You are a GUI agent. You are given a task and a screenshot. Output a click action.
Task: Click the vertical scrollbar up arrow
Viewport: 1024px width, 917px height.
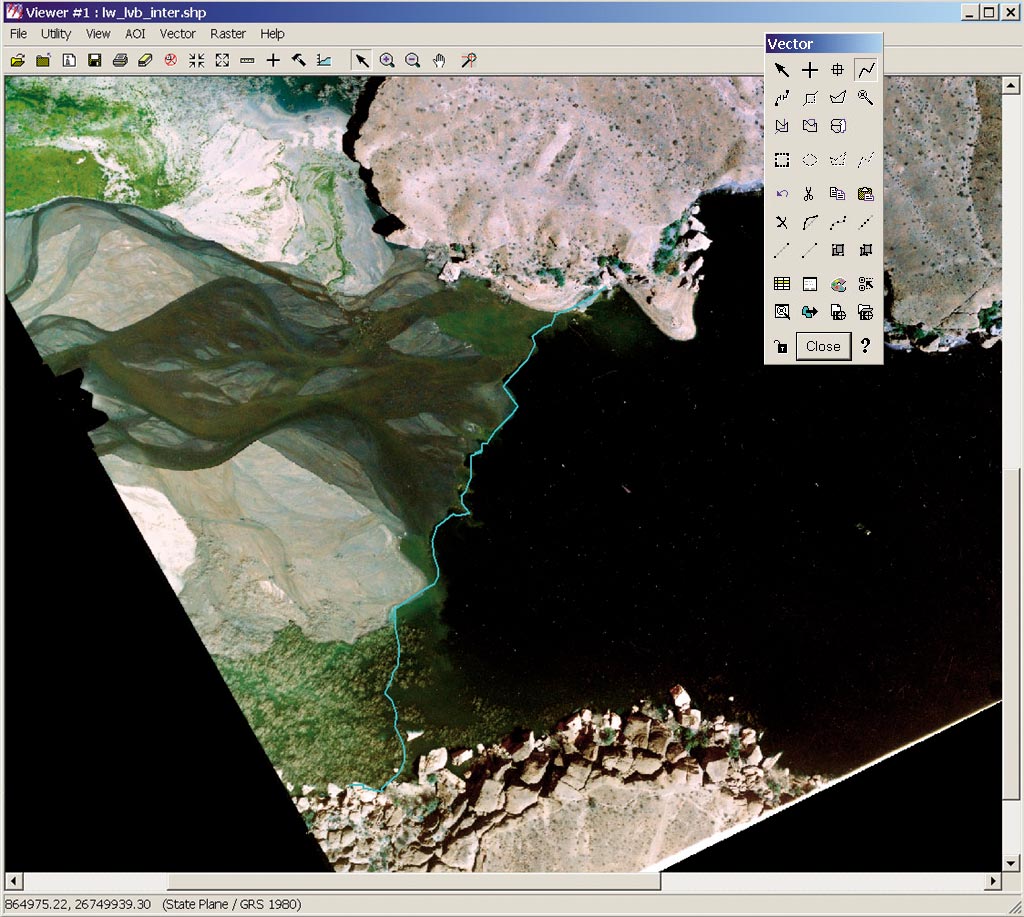tap(1011, 85)
